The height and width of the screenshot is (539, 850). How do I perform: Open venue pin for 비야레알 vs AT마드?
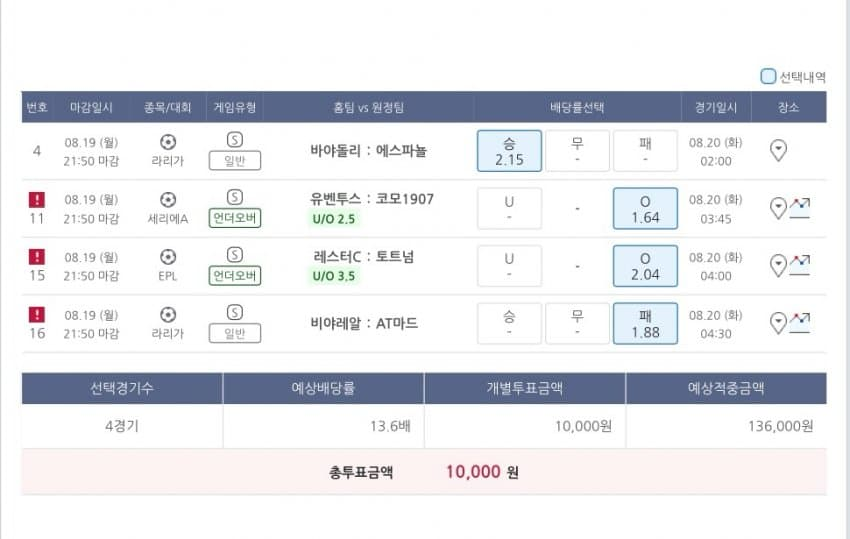point(778,323)
